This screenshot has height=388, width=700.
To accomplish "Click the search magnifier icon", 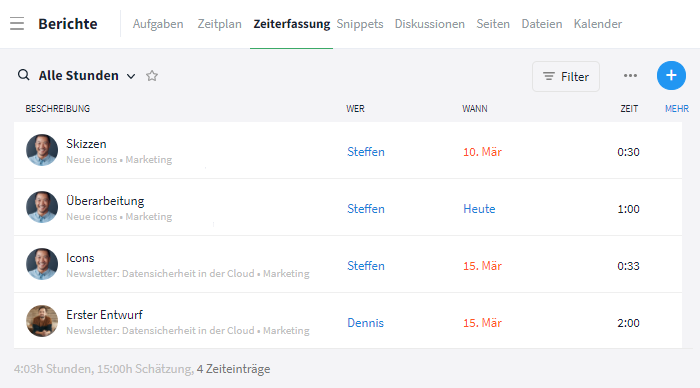I will coord(24,75).
